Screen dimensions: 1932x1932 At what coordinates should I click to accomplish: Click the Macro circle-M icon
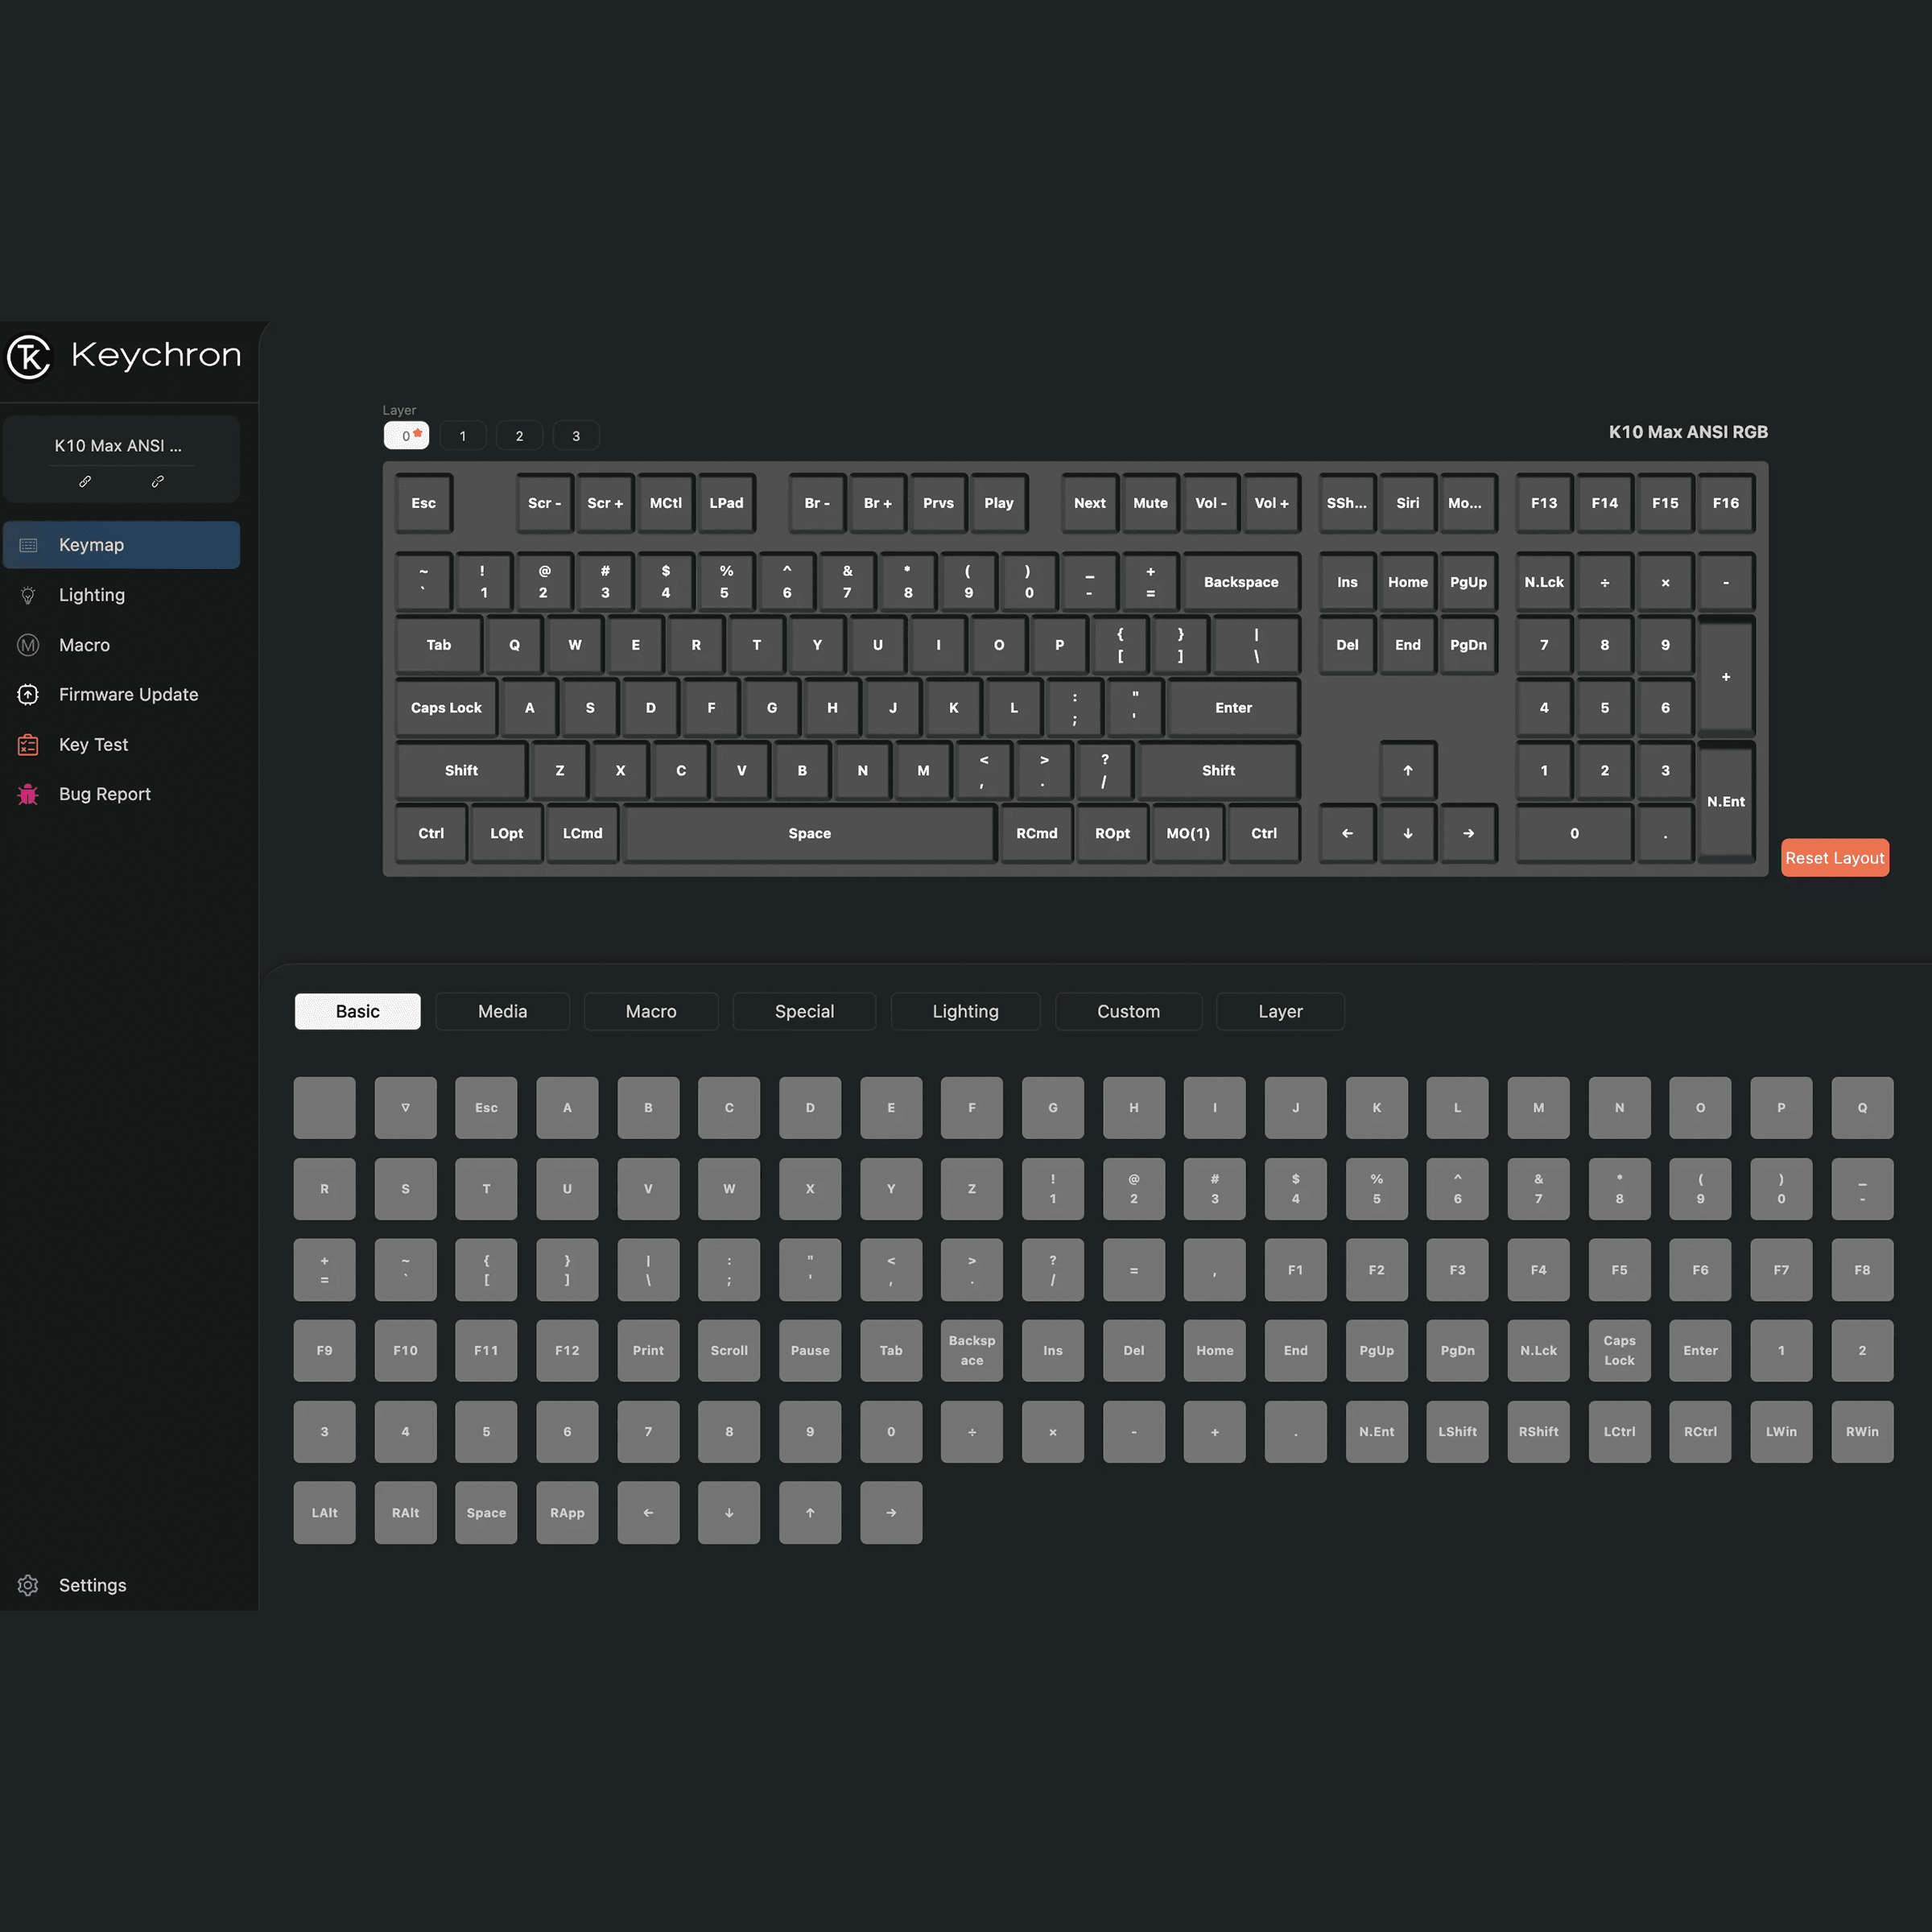tap(28, 645)
